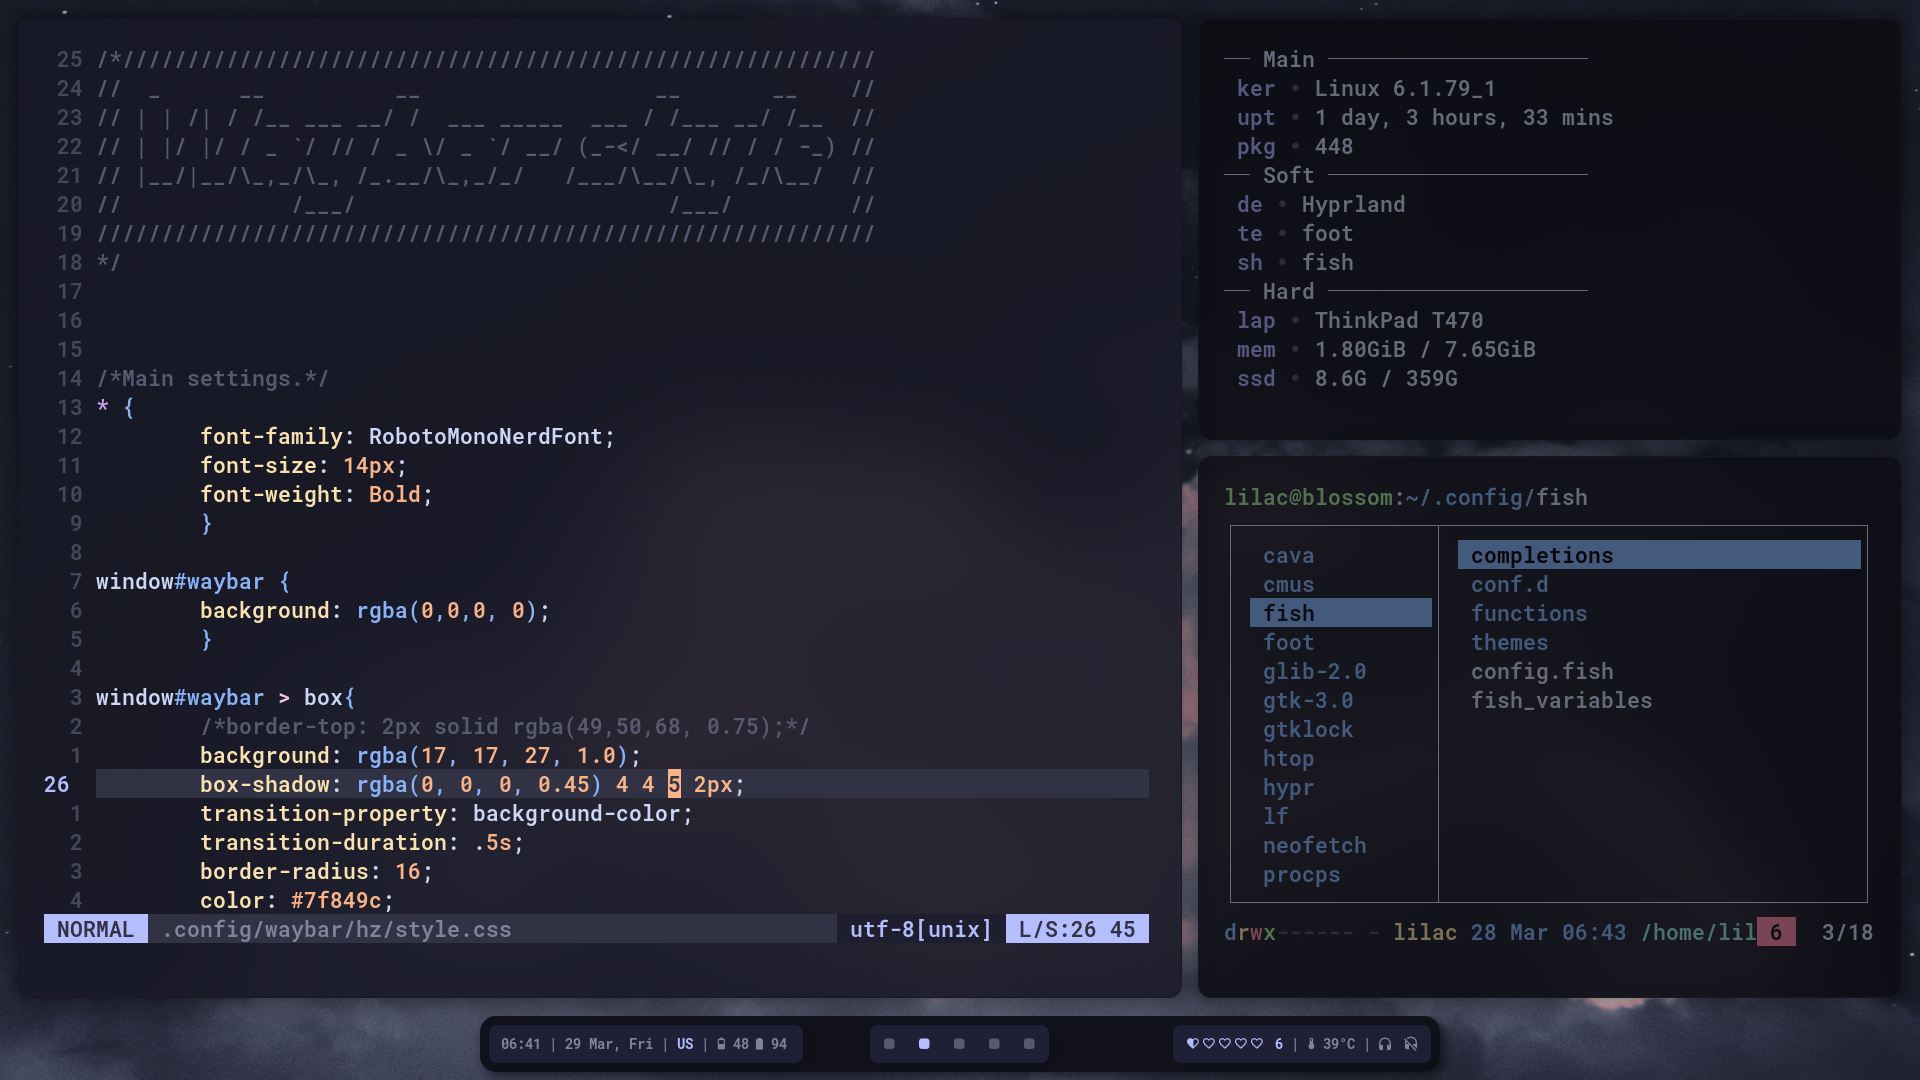Click the transition-property line
Screen dimensions: 1920x1080
[446, 813]
